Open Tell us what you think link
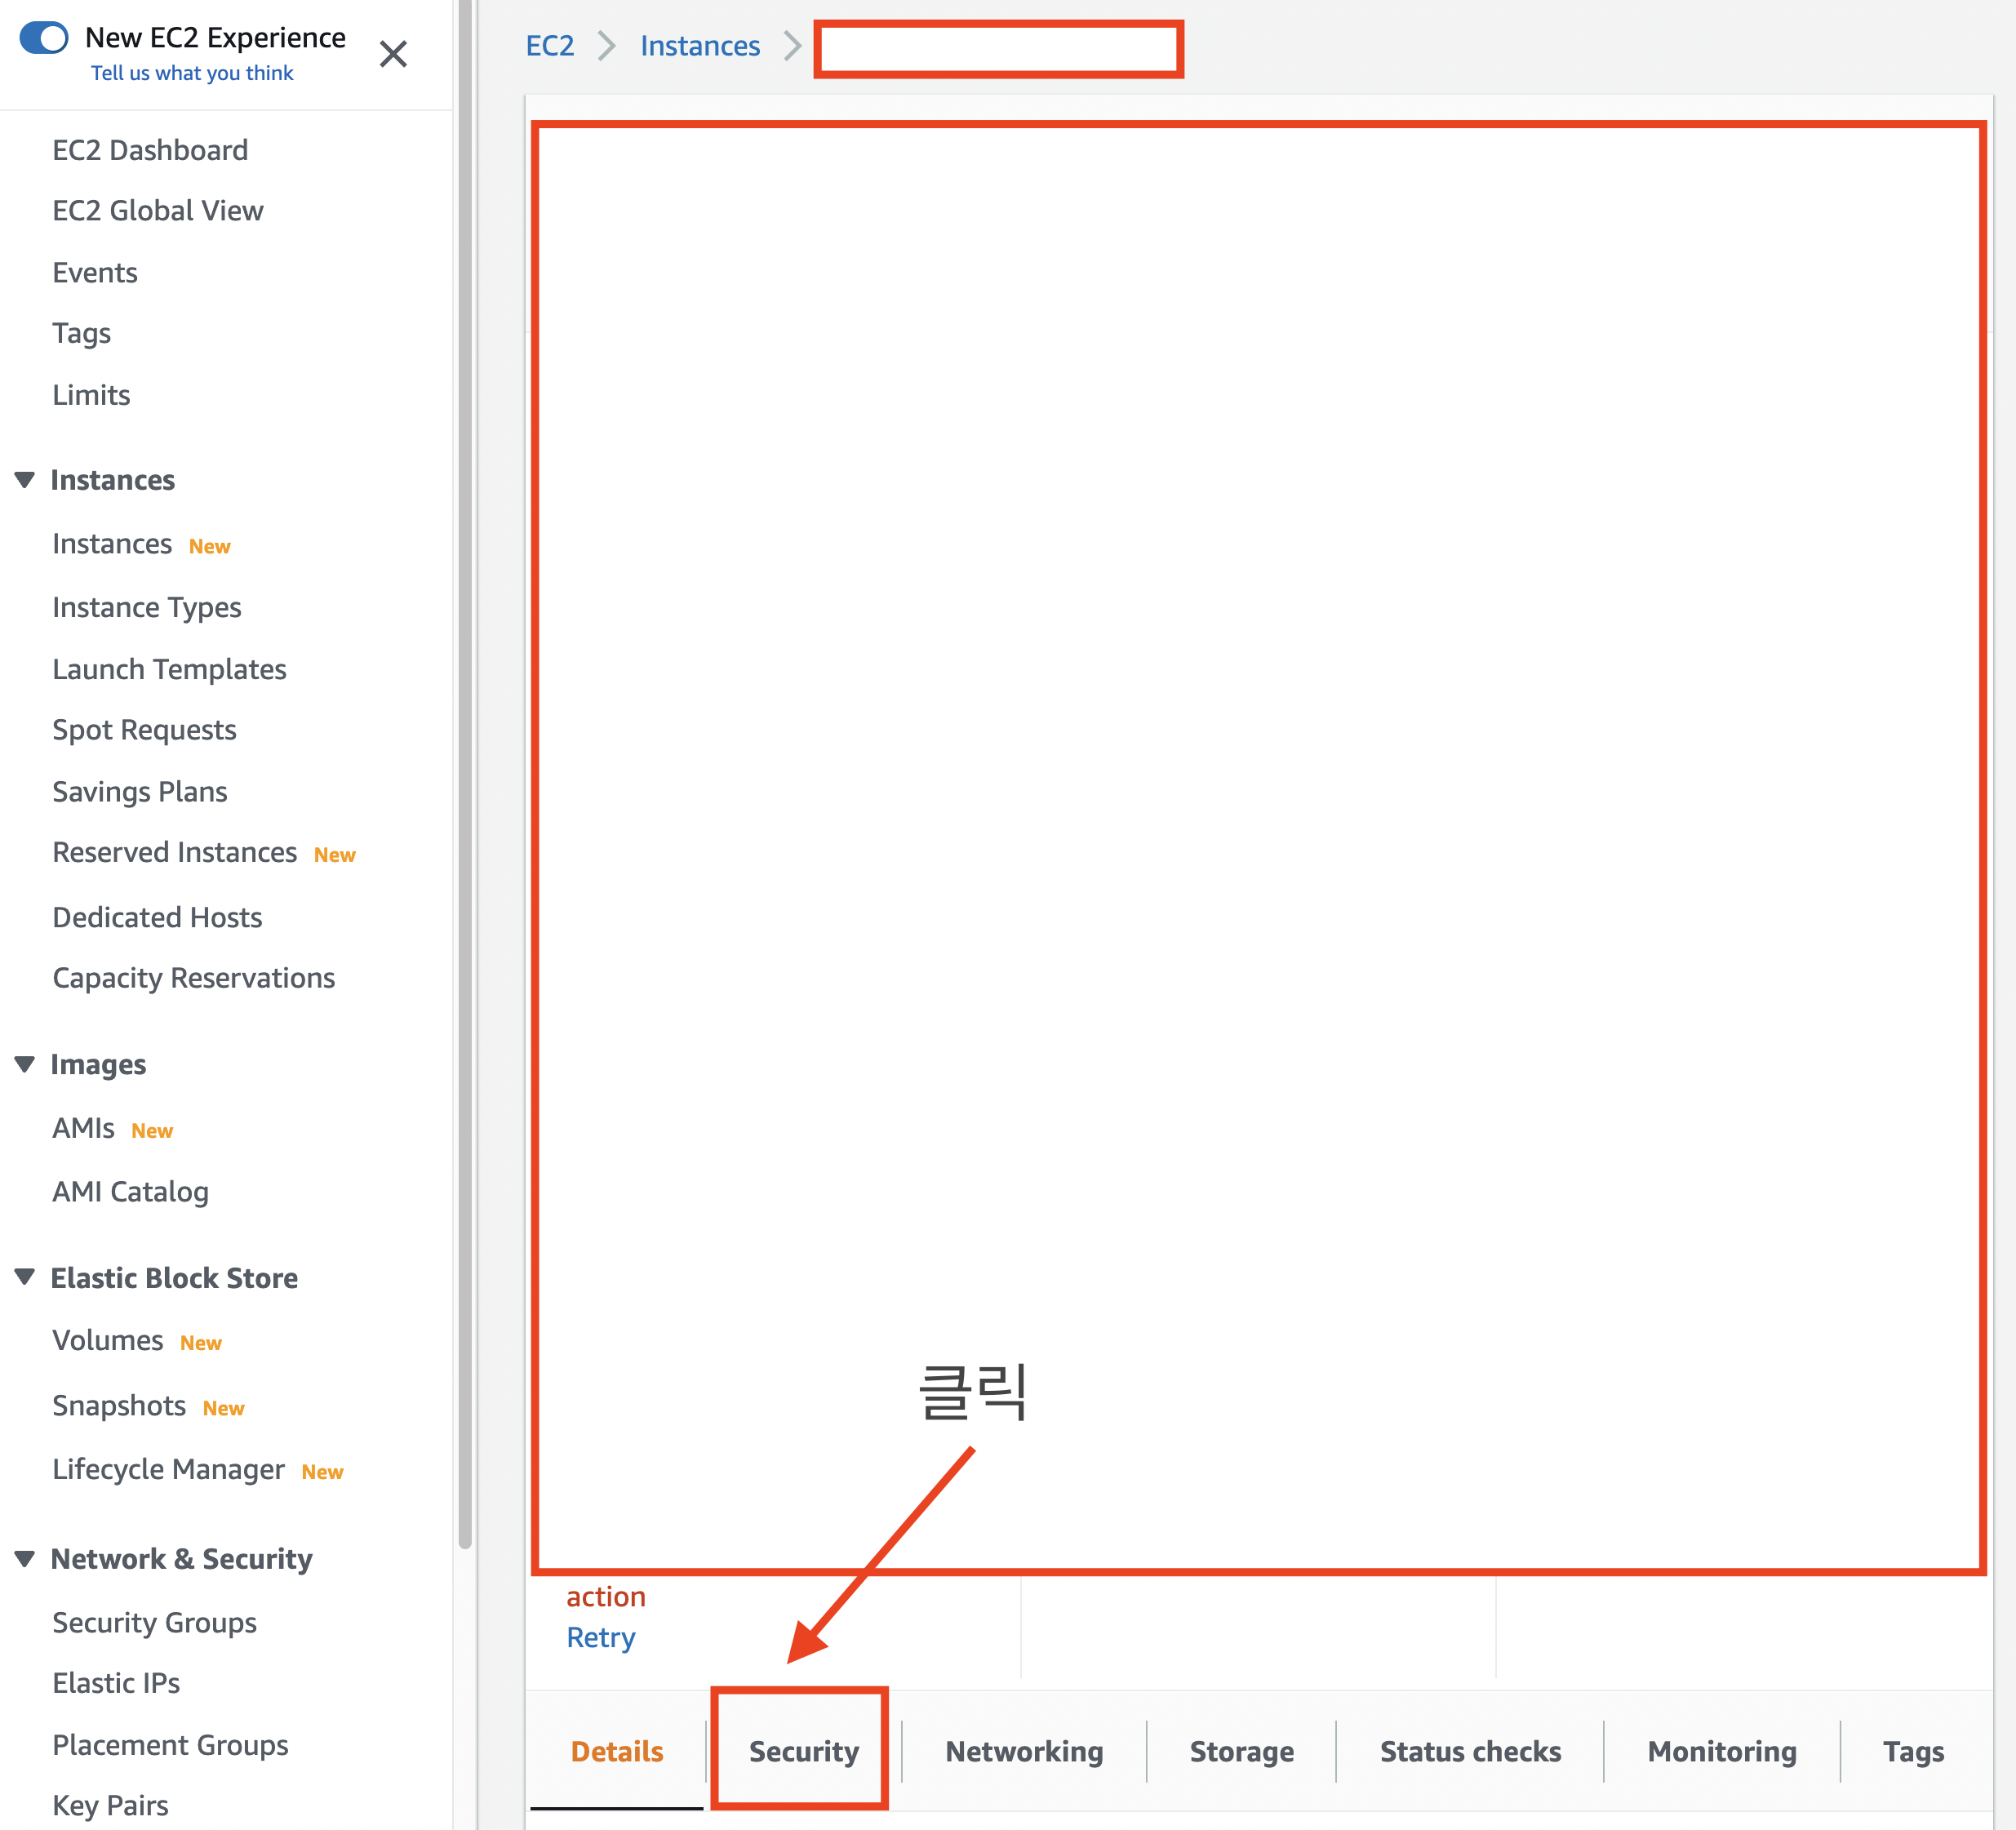 tap(192, 73)
